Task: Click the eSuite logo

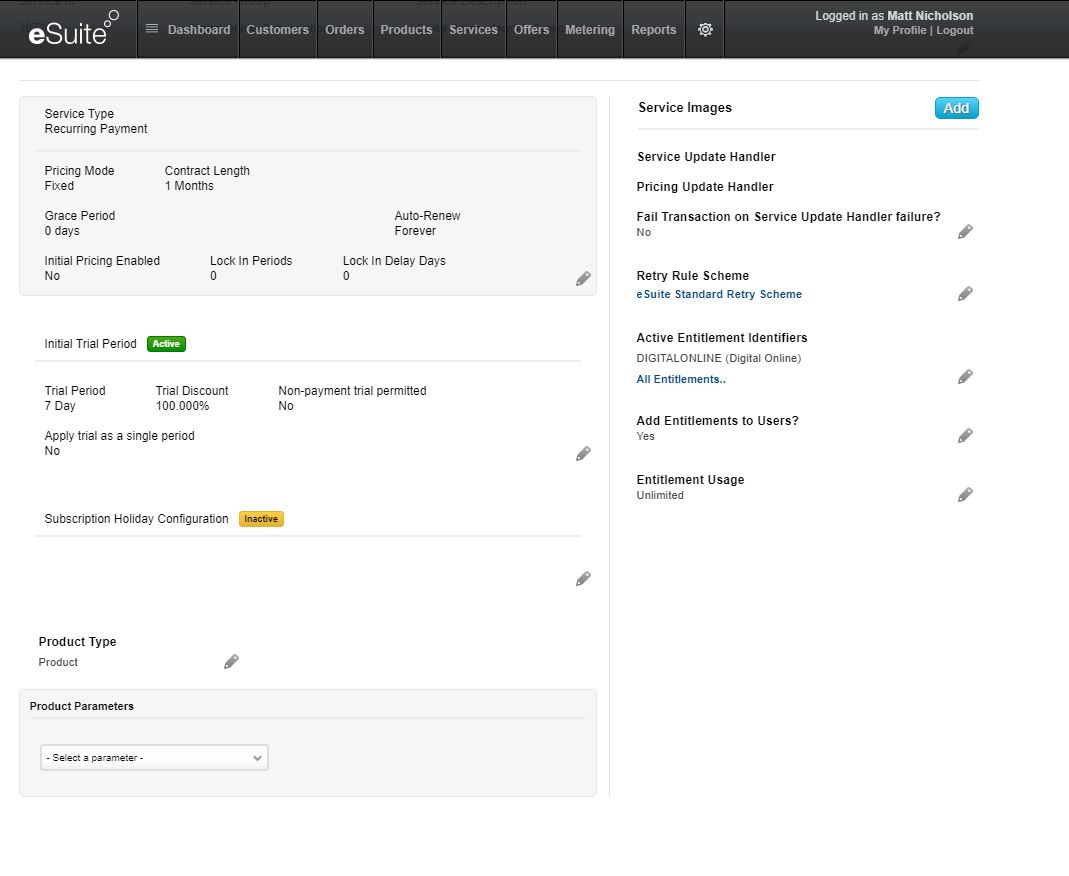Action: (x=70, y=30)
